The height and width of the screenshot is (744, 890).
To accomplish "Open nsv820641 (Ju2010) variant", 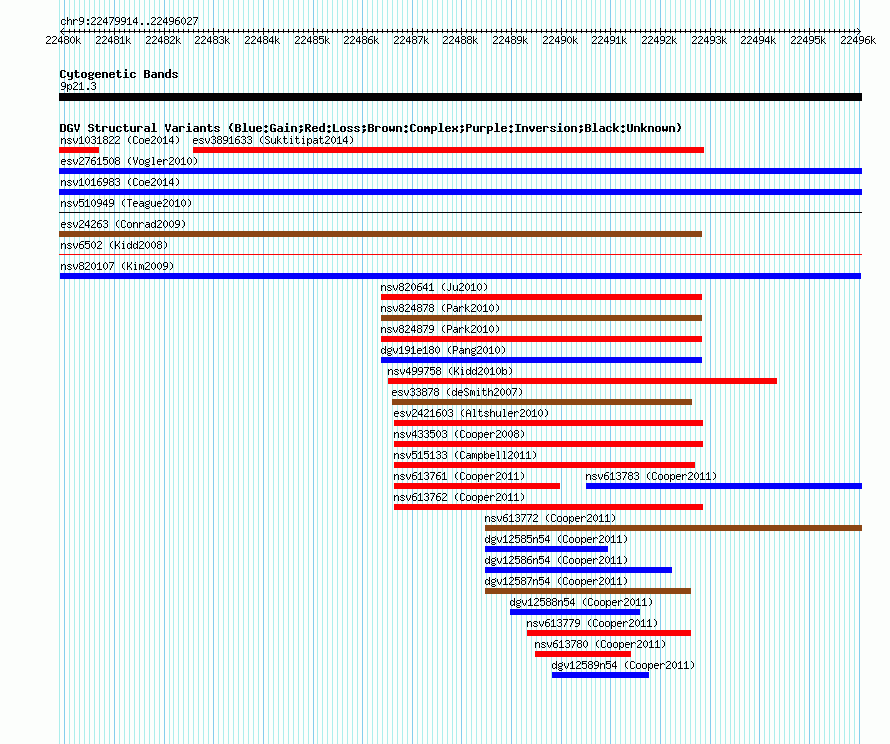I will pyautogui.click(x=541, y=297).
